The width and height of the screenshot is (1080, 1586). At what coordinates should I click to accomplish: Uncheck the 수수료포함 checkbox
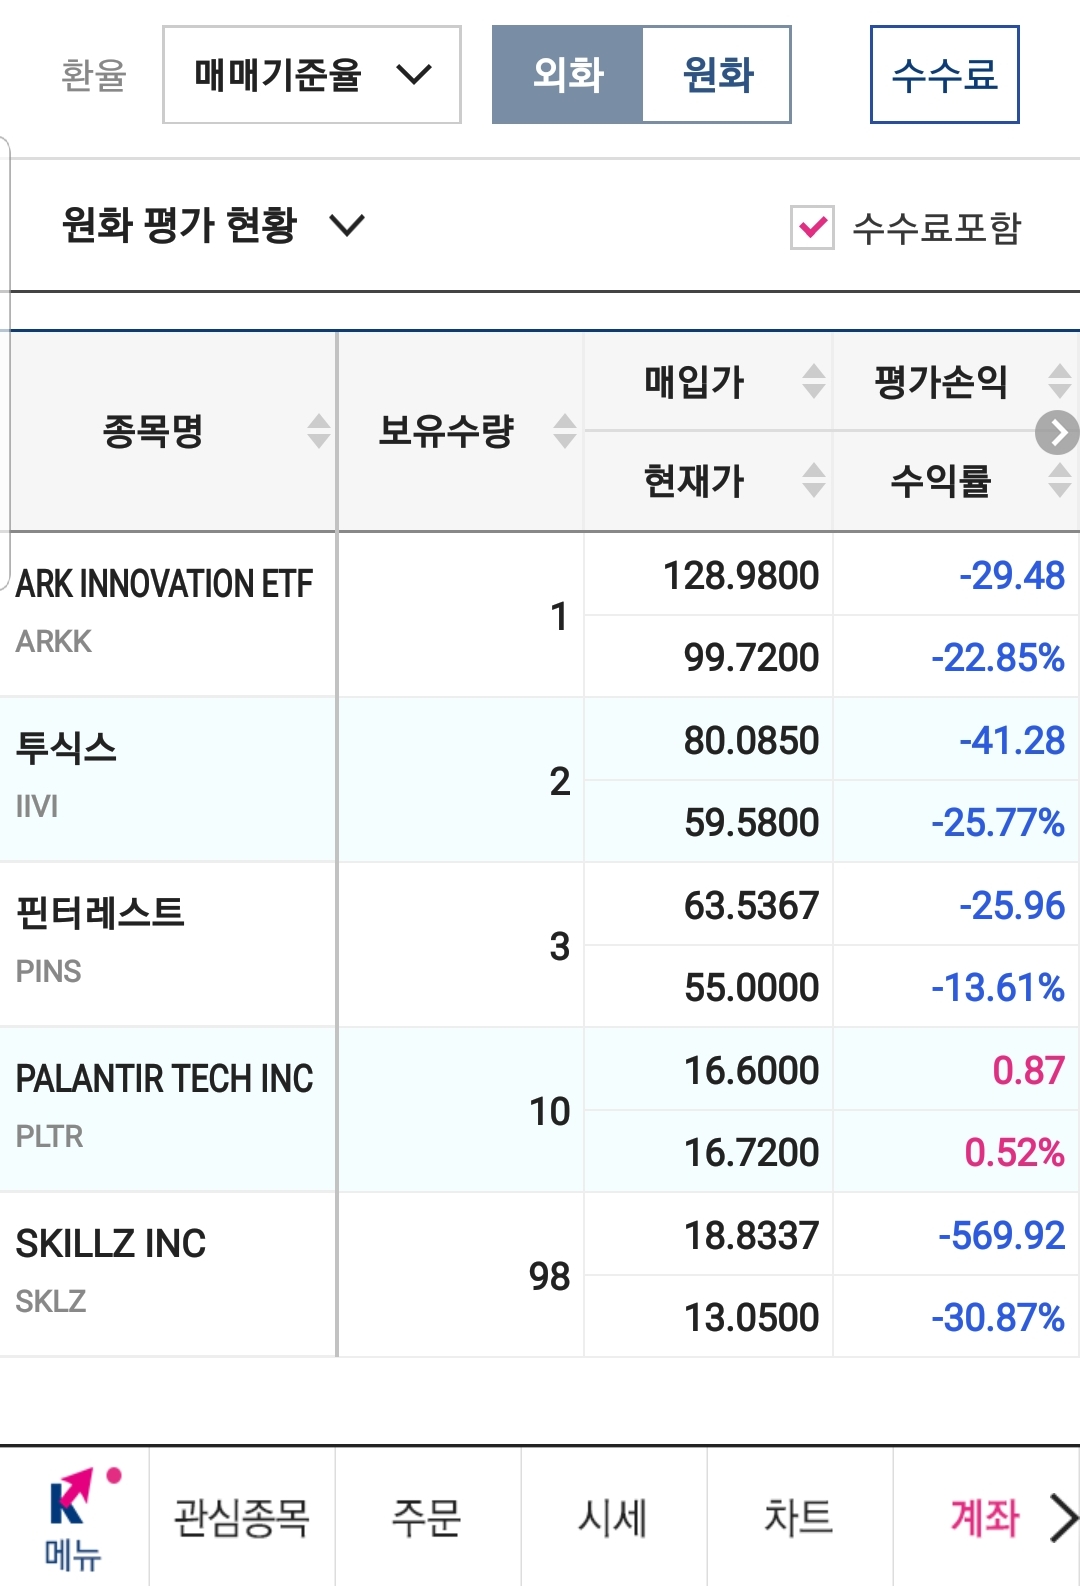click(812, 228)
